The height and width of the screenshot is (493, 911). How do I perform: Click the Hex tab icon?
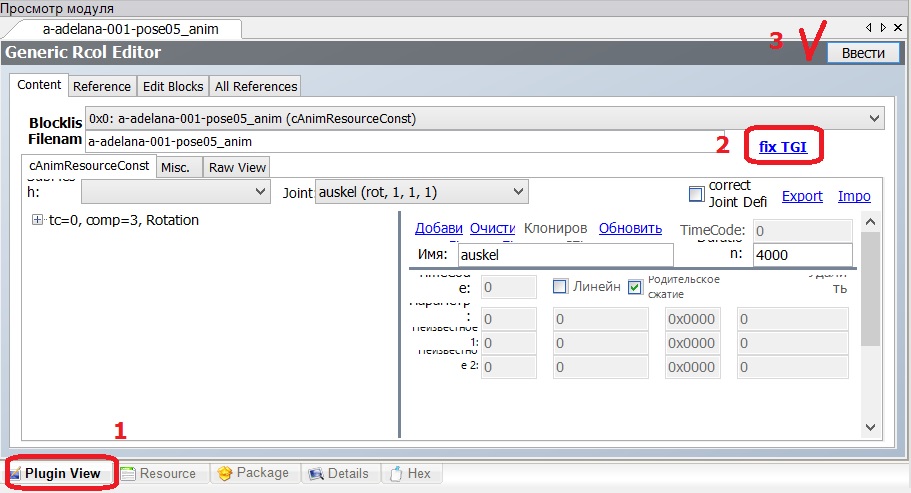point(397,473)
